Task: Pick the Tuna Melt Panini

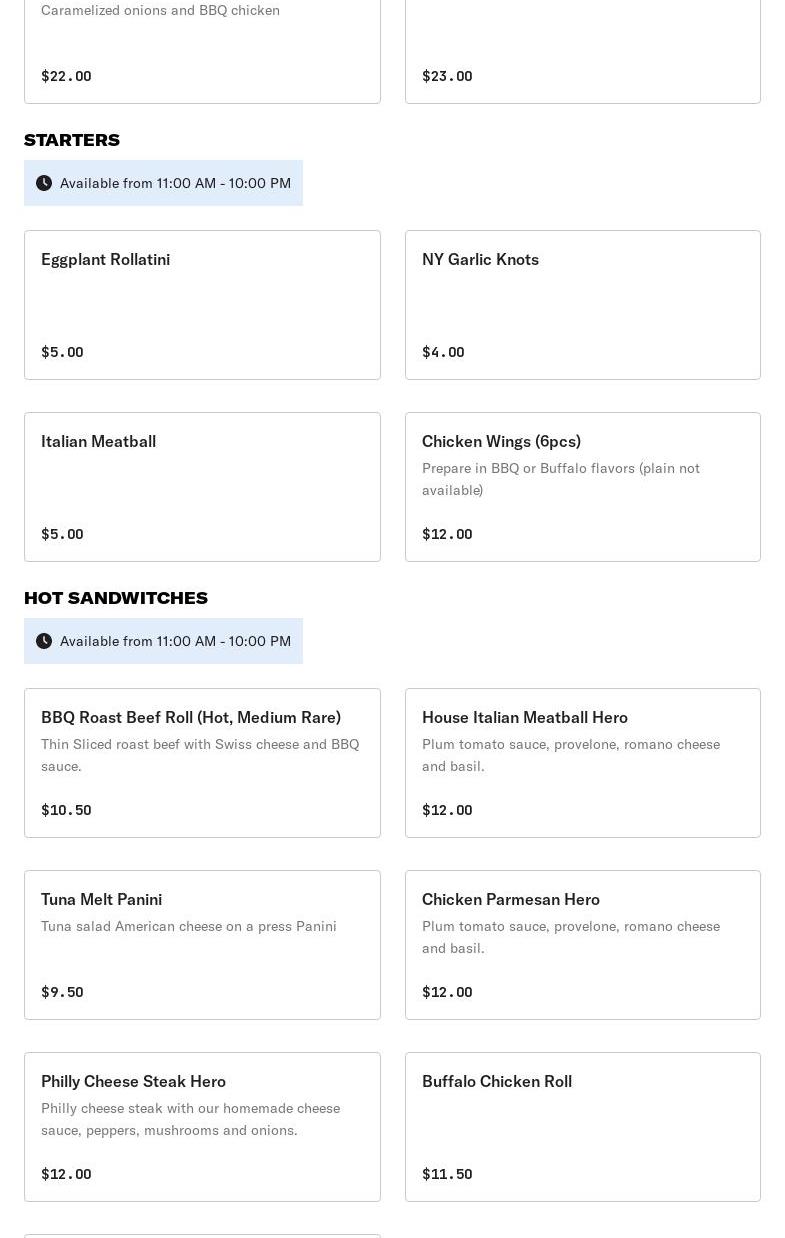Action: [202, 945]
